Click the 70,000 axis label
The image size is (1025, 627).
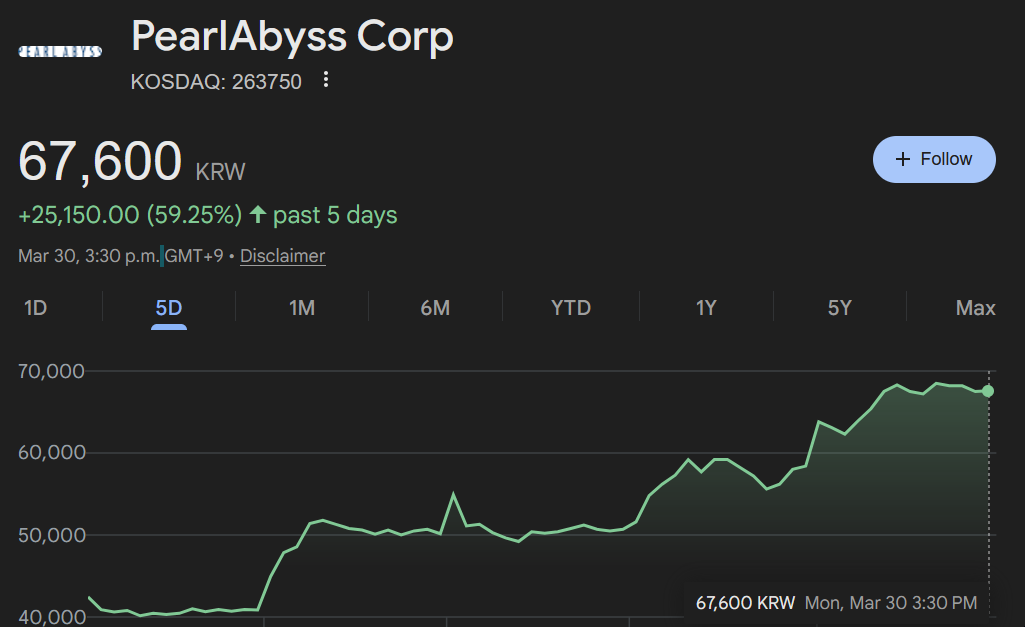(x=52, y=371)
